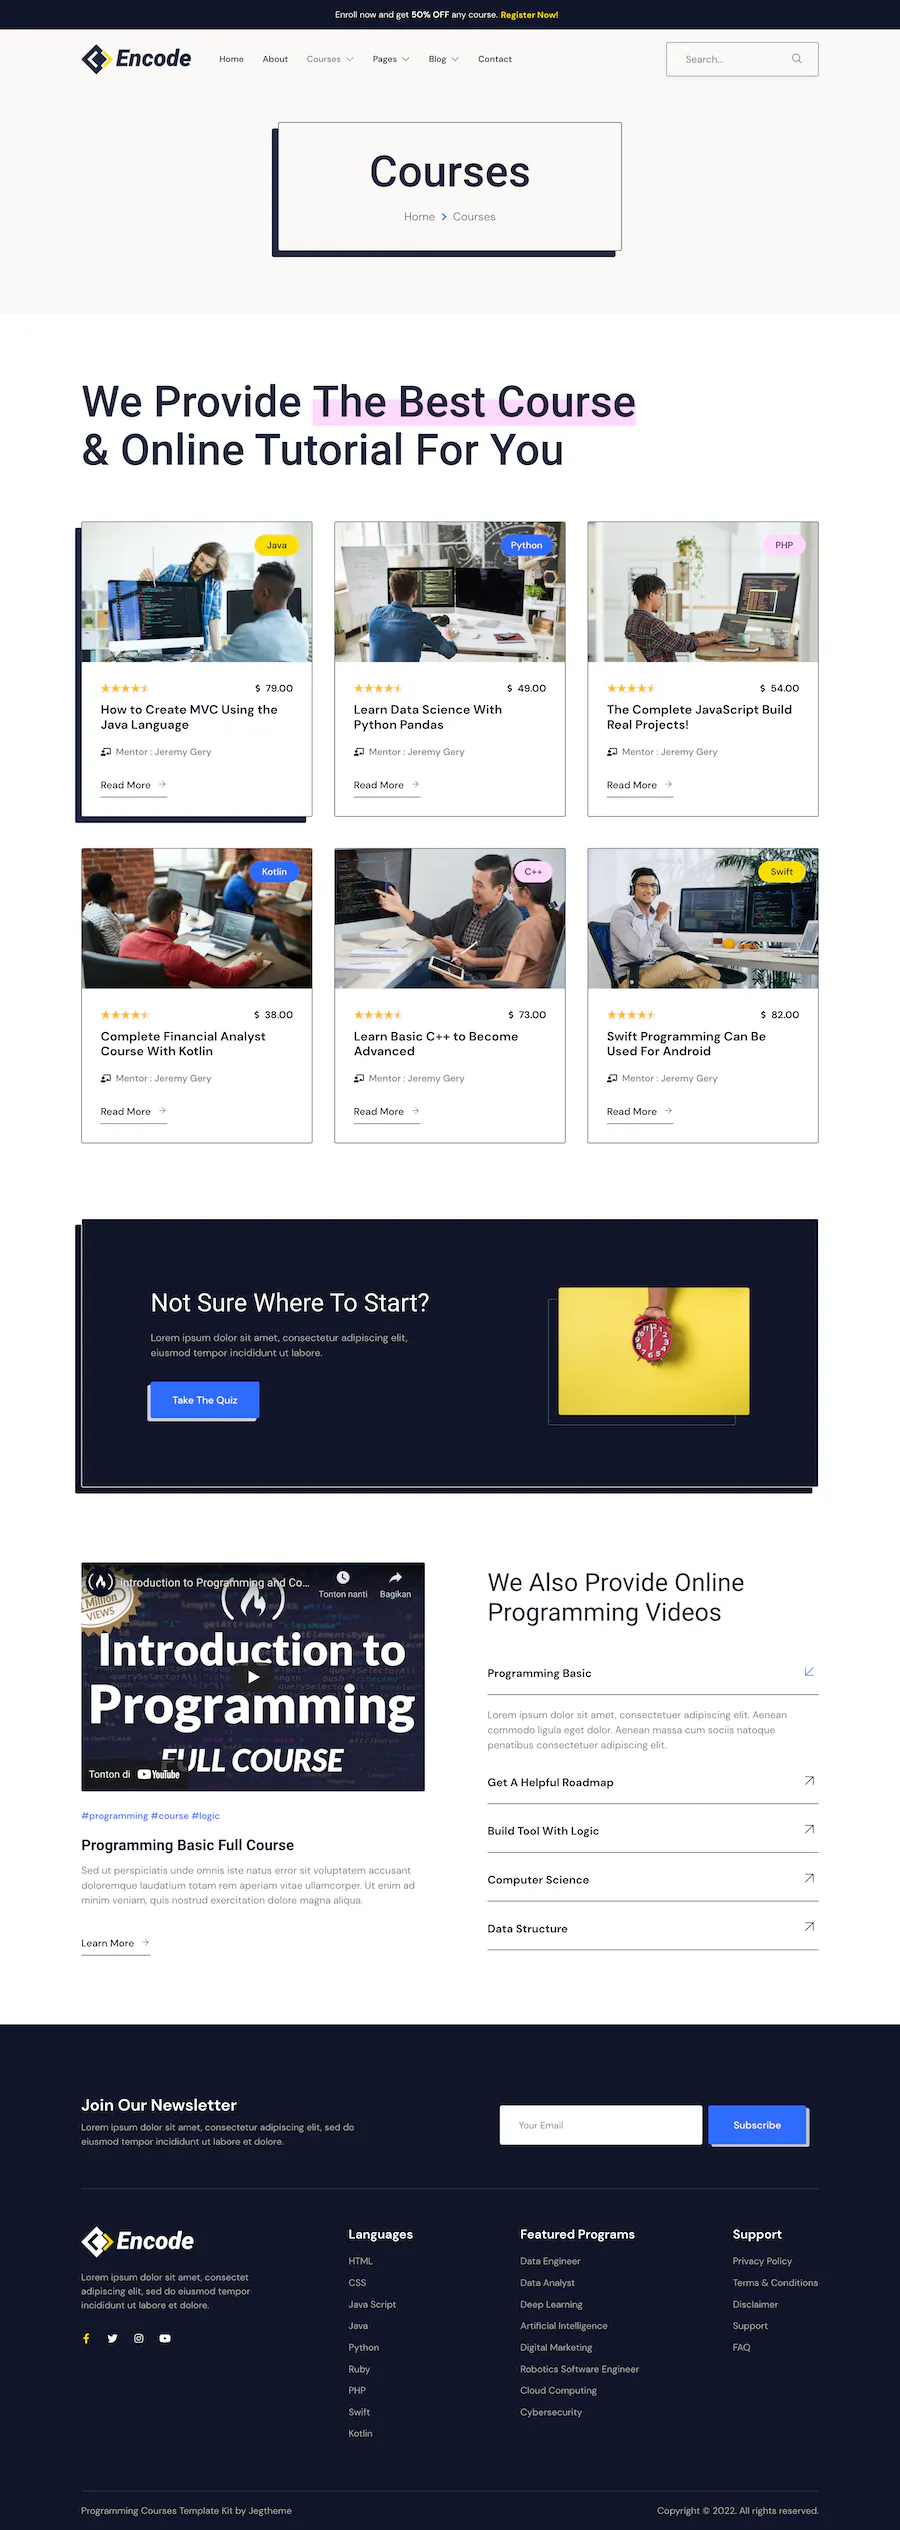Screen dimensions: 900x2530
Task: Click the Subscribe button
Action: (757, 2125)
